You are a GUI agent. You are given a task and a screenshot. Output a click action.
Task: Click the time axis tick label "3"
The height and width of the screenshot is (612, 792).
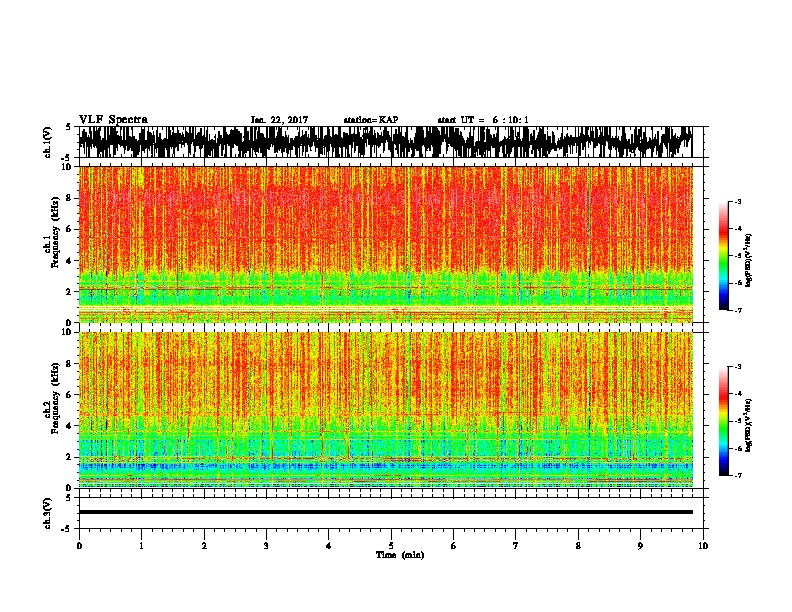click(x=266, y=546)
